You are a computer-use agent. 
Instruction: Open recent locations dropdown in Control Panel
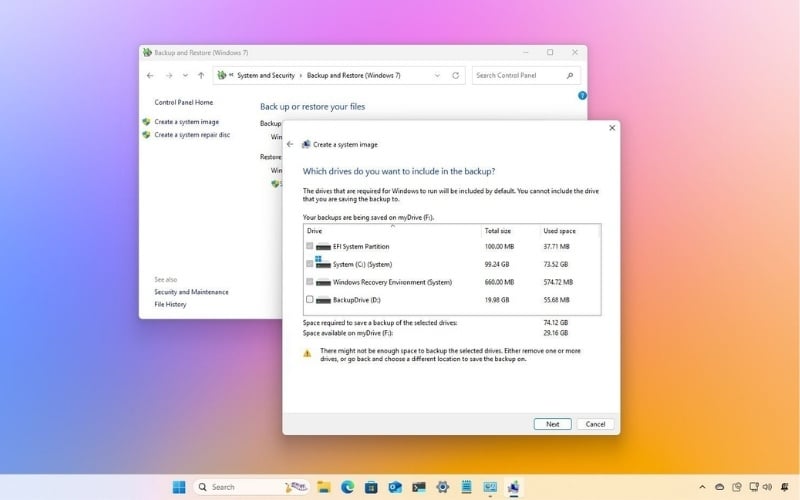click(185, 76)
